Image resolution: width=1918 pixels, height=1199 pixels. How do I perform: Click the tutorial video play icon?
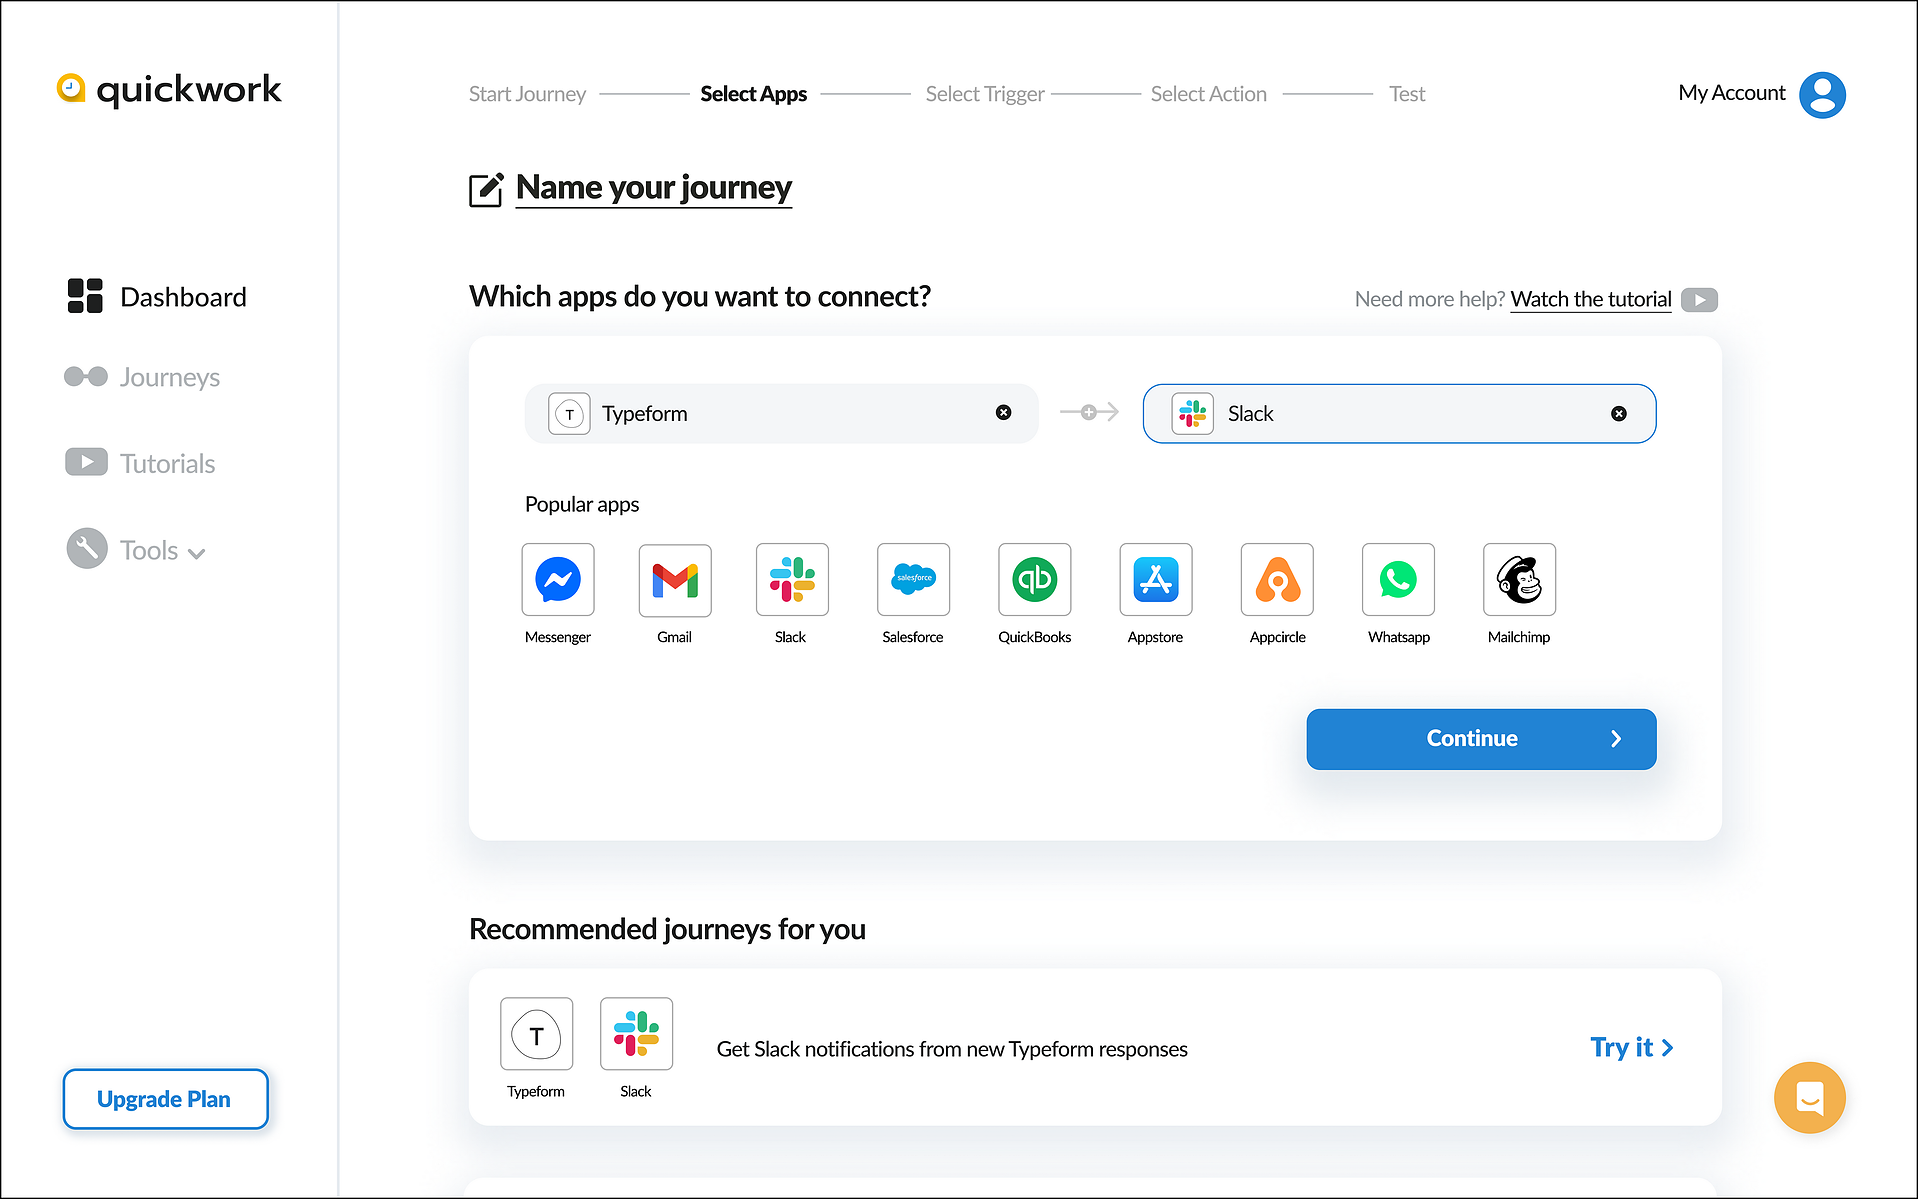coord(1699,299)
